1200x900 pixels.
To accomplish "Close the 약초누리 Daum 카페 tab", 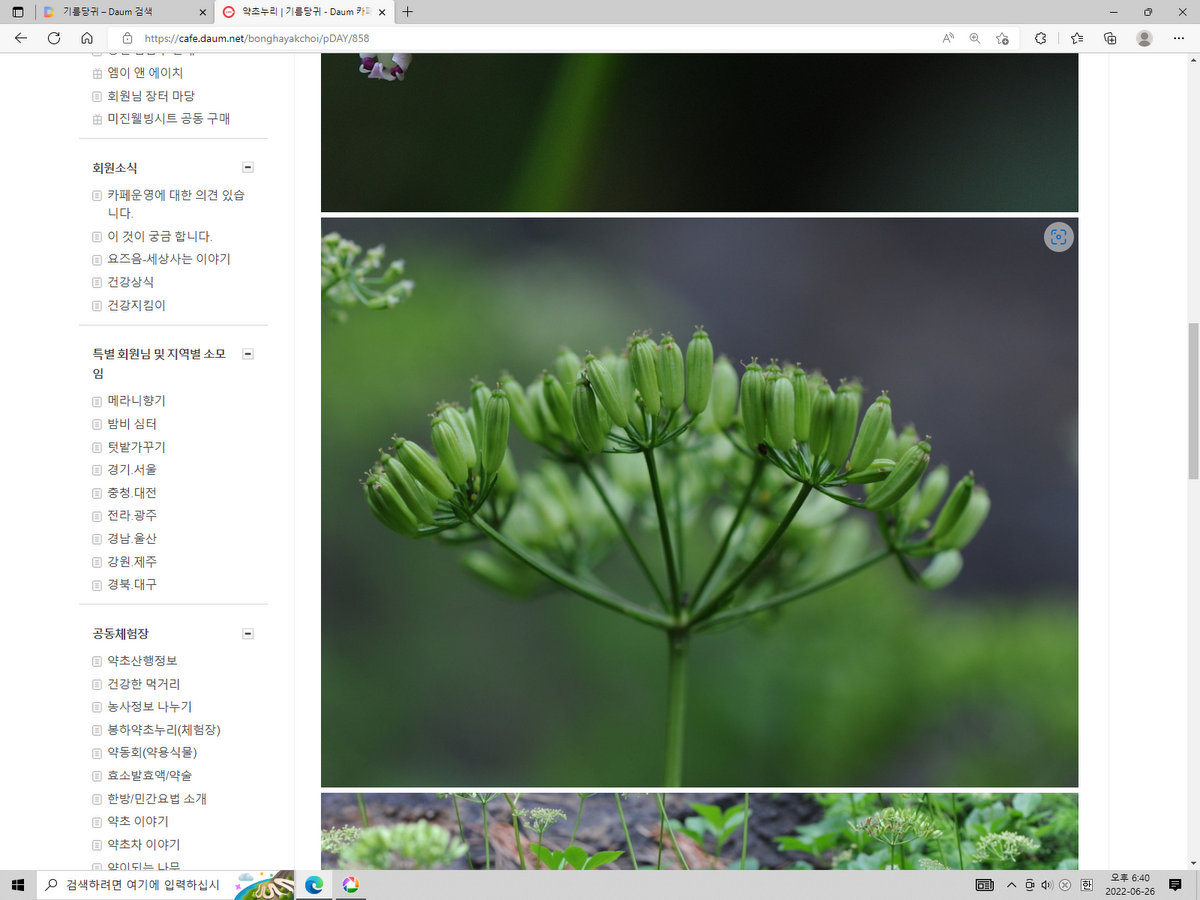I will click(381, 12).
